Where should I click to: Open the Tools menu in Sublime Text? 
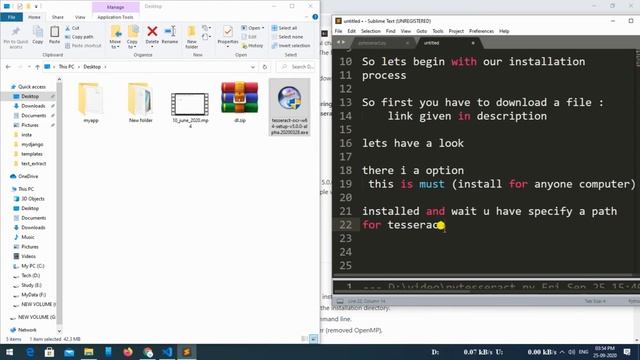coord(438,31)
